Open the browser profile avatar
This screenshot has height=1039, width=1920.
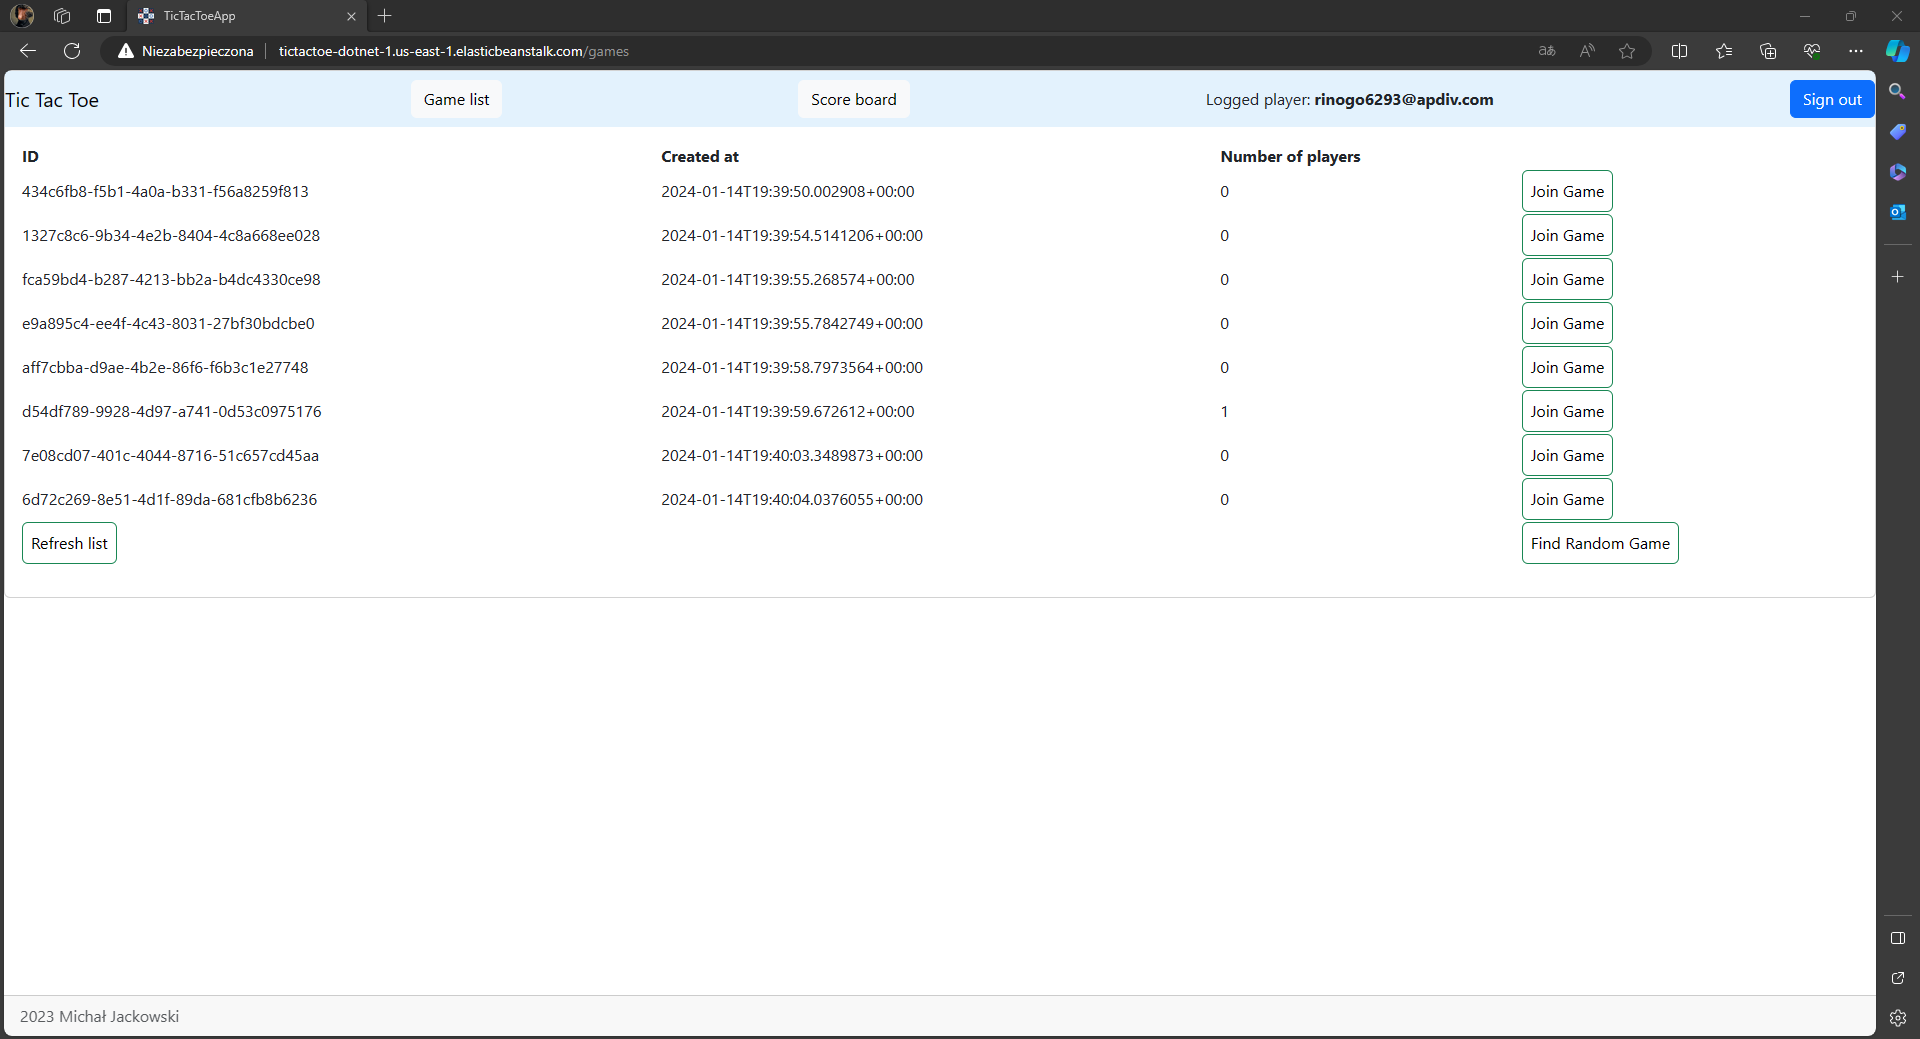click(22, 16)
